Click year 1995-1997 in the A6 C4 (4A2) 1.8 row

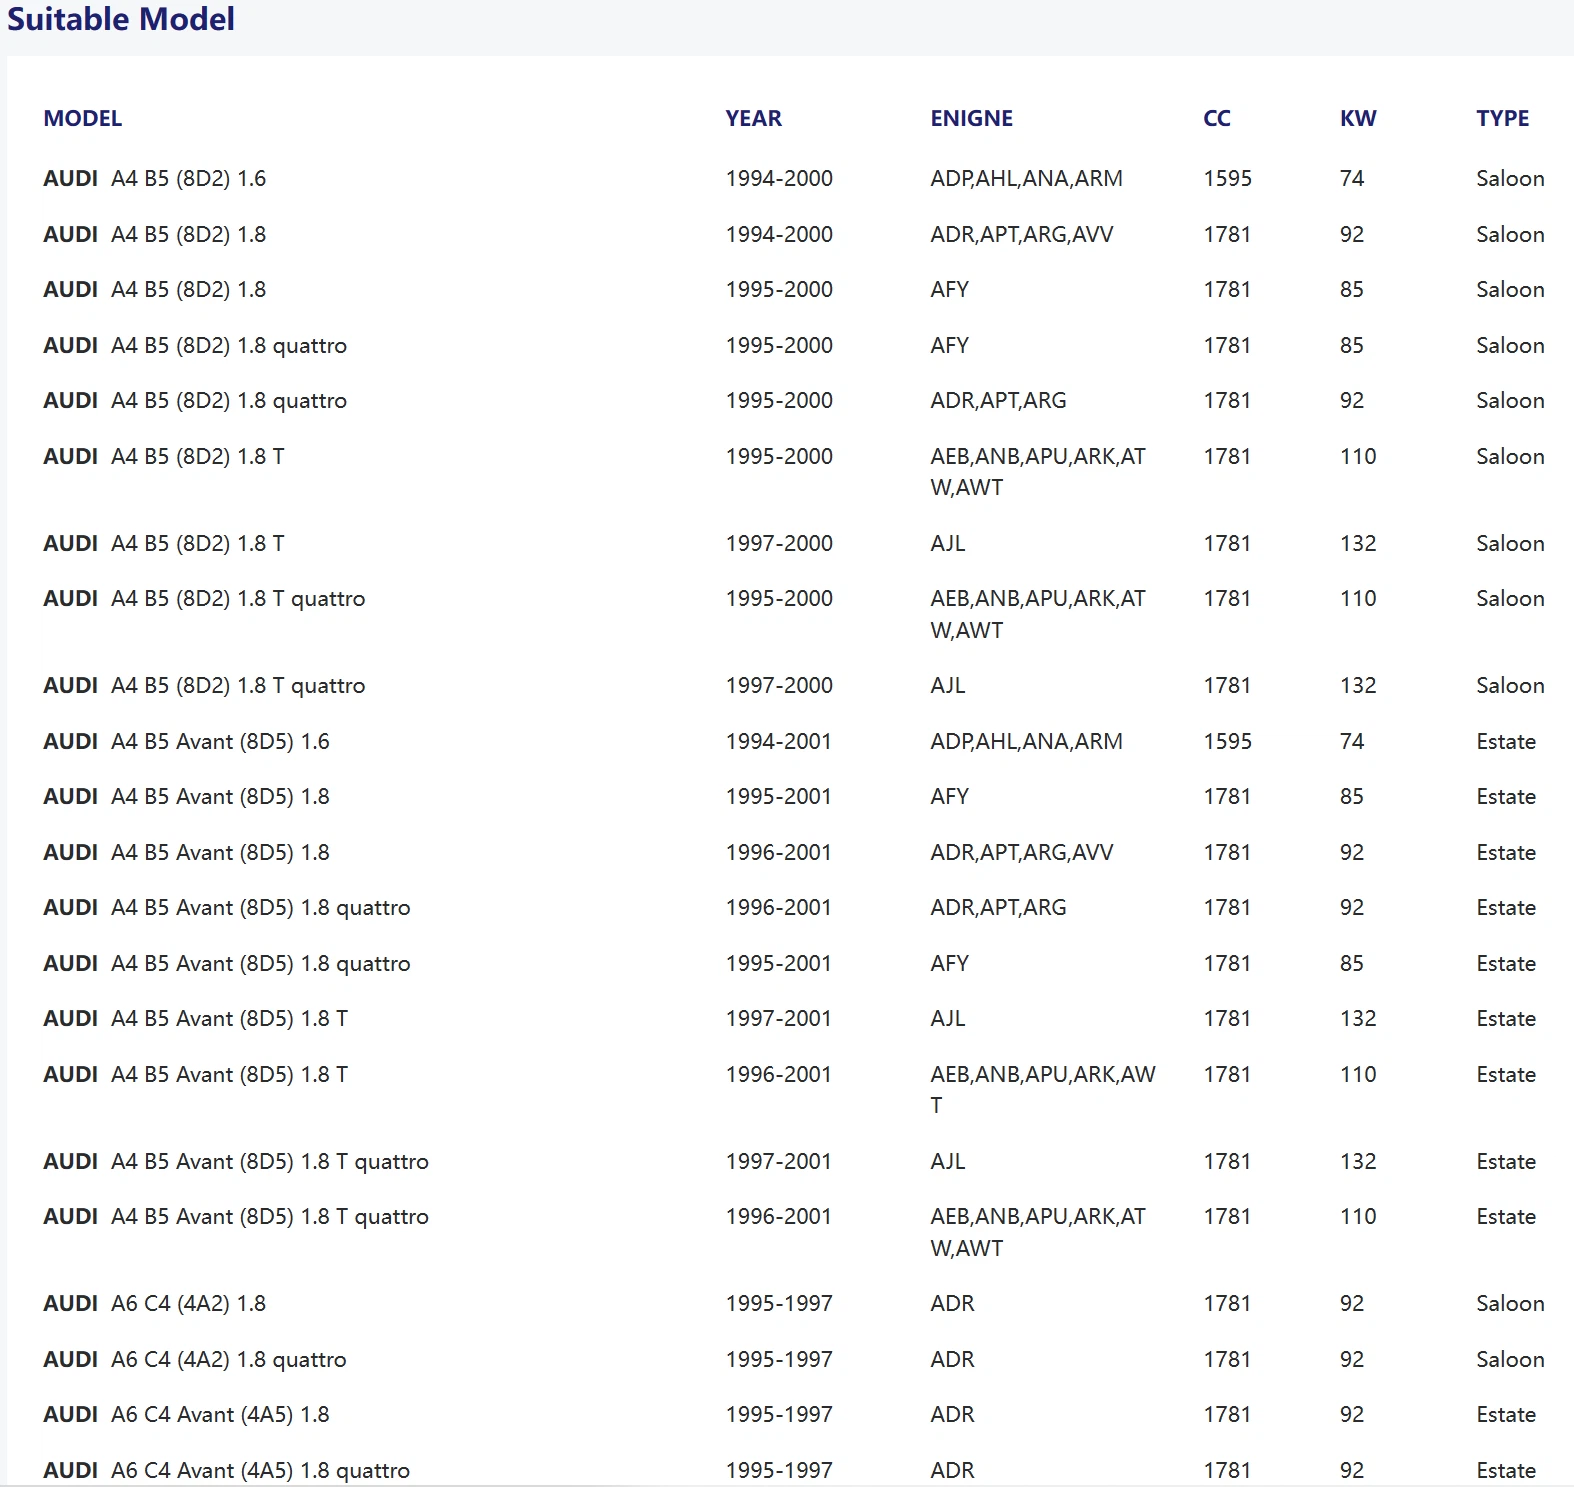[x=779, y=1303]
